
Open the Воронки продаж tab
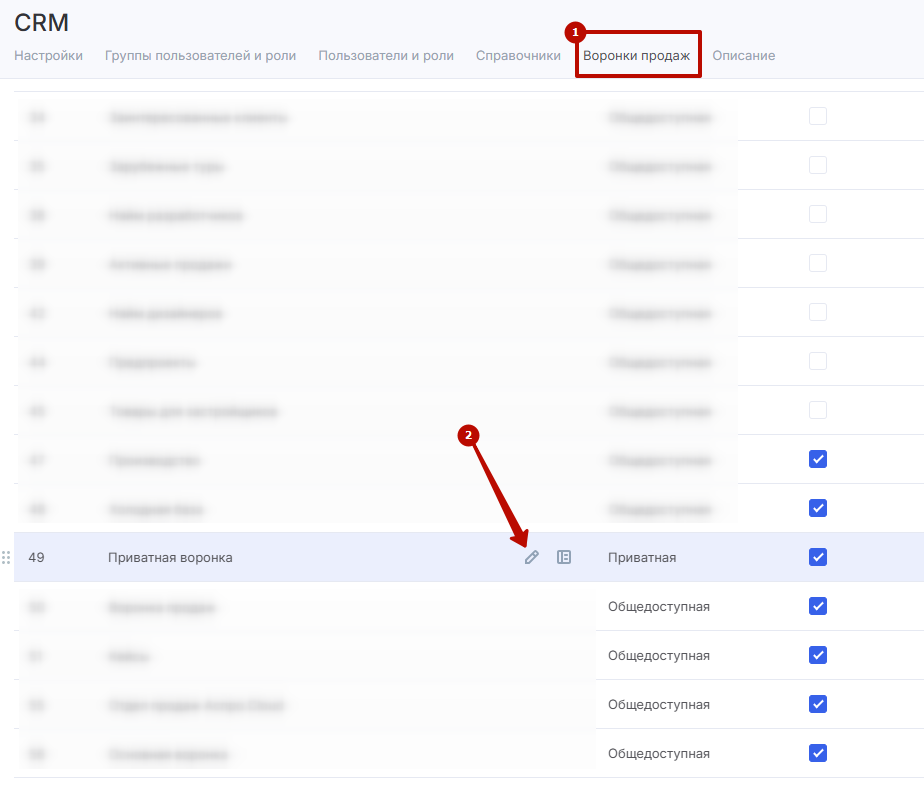[x=637, y=56]
